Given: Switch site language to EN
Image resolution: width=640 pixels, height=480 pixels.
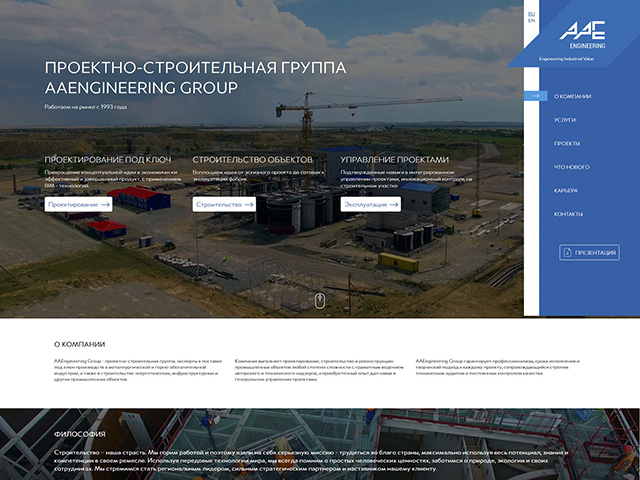Looking at the screenshot, I should (531, 20).
